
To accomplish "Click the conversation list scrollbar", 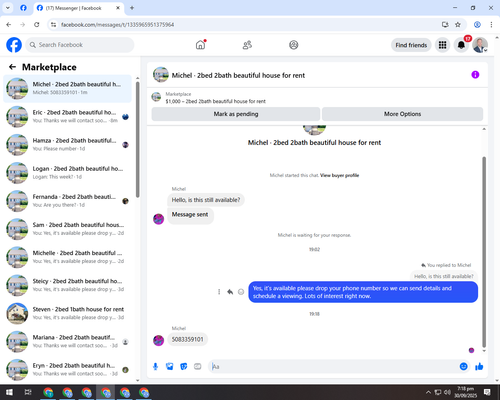I will 138,139.
